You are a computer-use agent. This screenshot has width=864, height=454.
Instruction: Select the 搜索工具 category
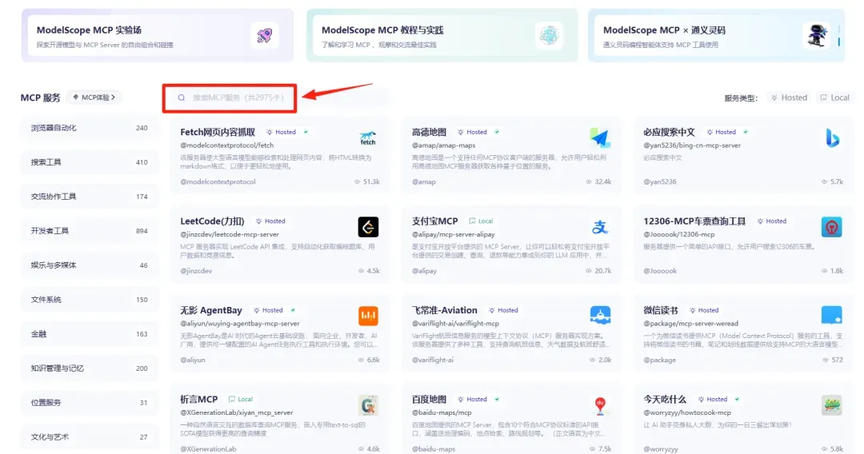point(89,163)
